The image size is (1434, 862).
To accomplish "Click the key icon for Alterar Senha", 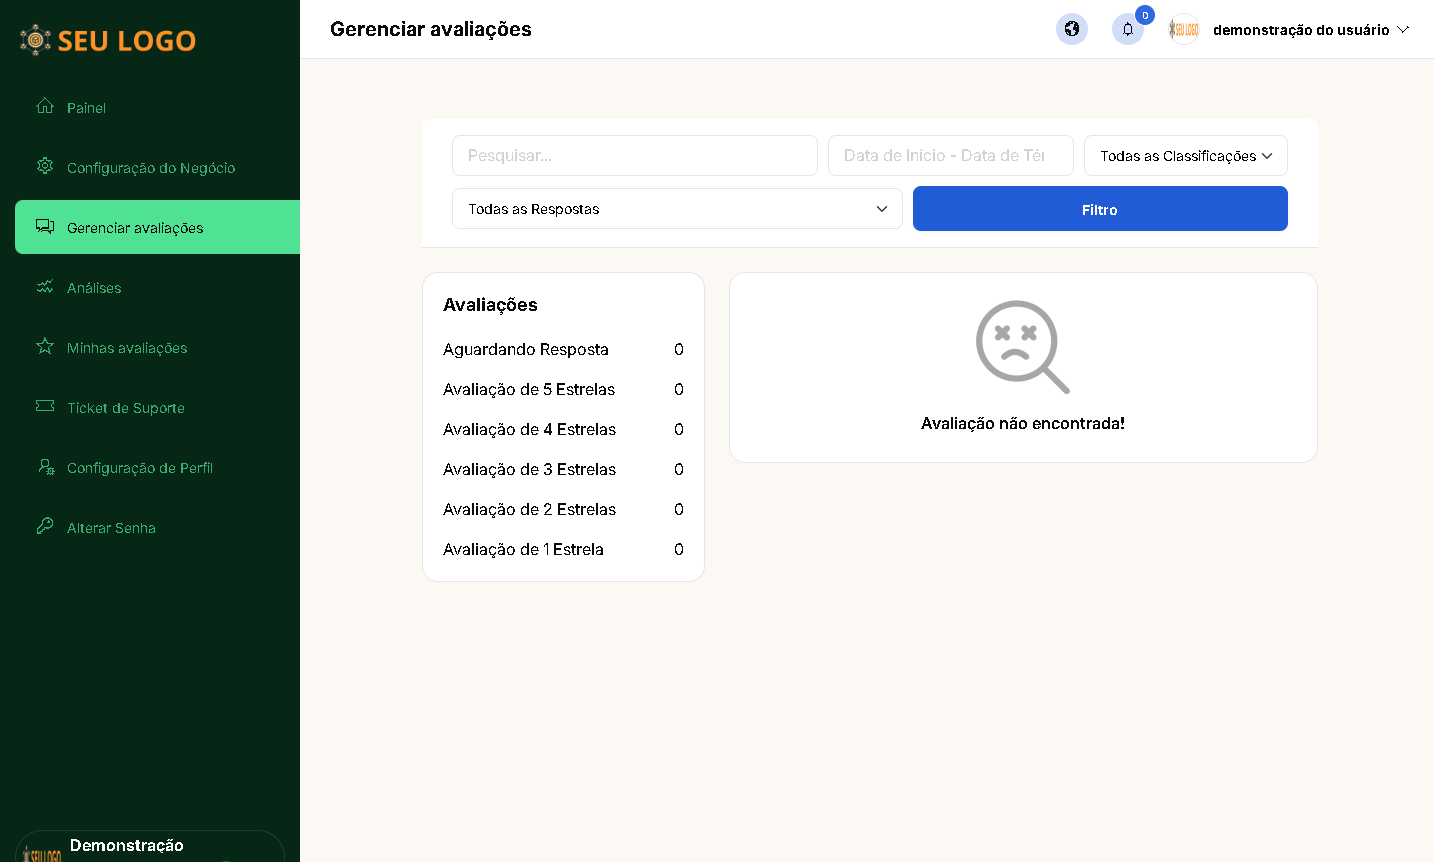I will [x=45, y=526].
